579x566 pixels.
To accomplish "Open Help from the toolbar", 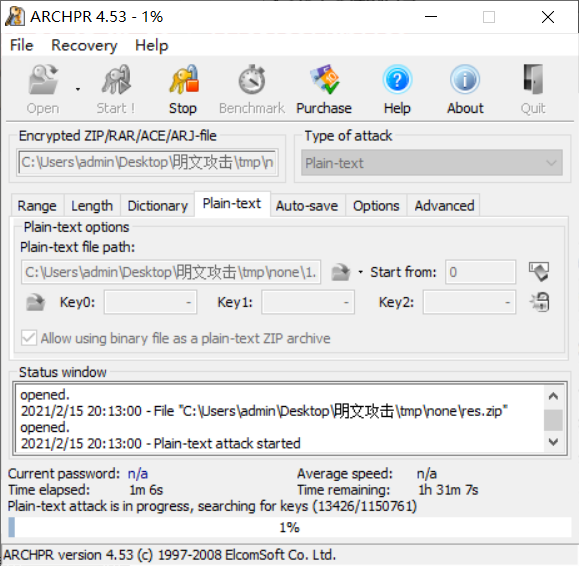I will (397, 89).
